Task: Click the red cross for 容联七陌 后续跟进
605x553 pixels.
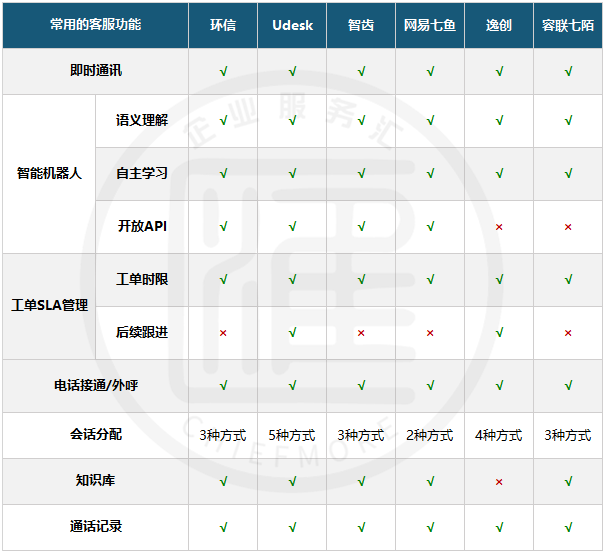Action: (x=568, y=333)
